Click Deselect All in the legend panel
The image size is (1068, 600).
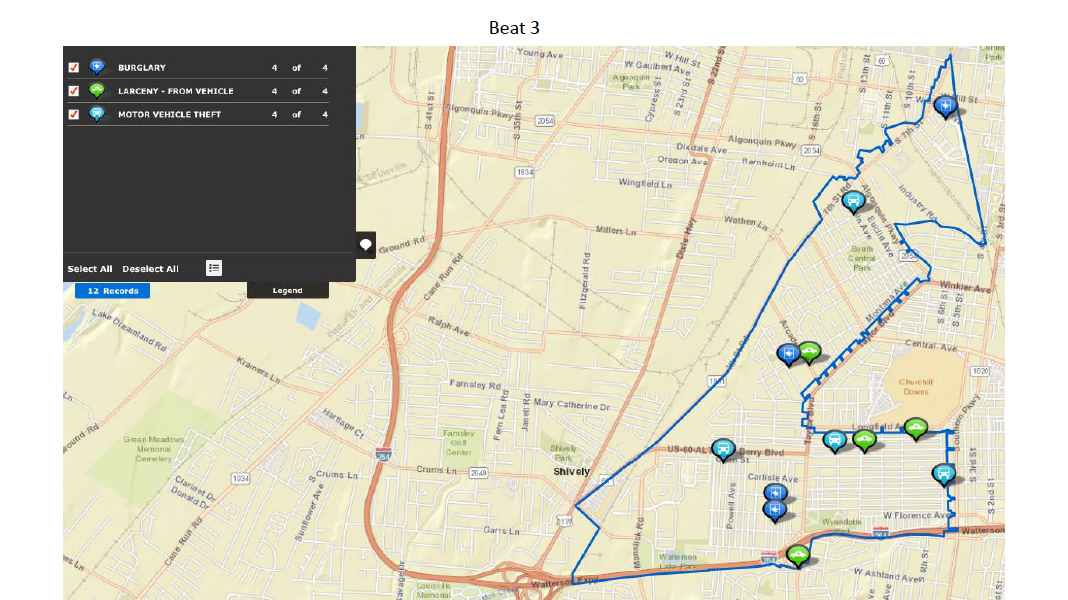150,269
